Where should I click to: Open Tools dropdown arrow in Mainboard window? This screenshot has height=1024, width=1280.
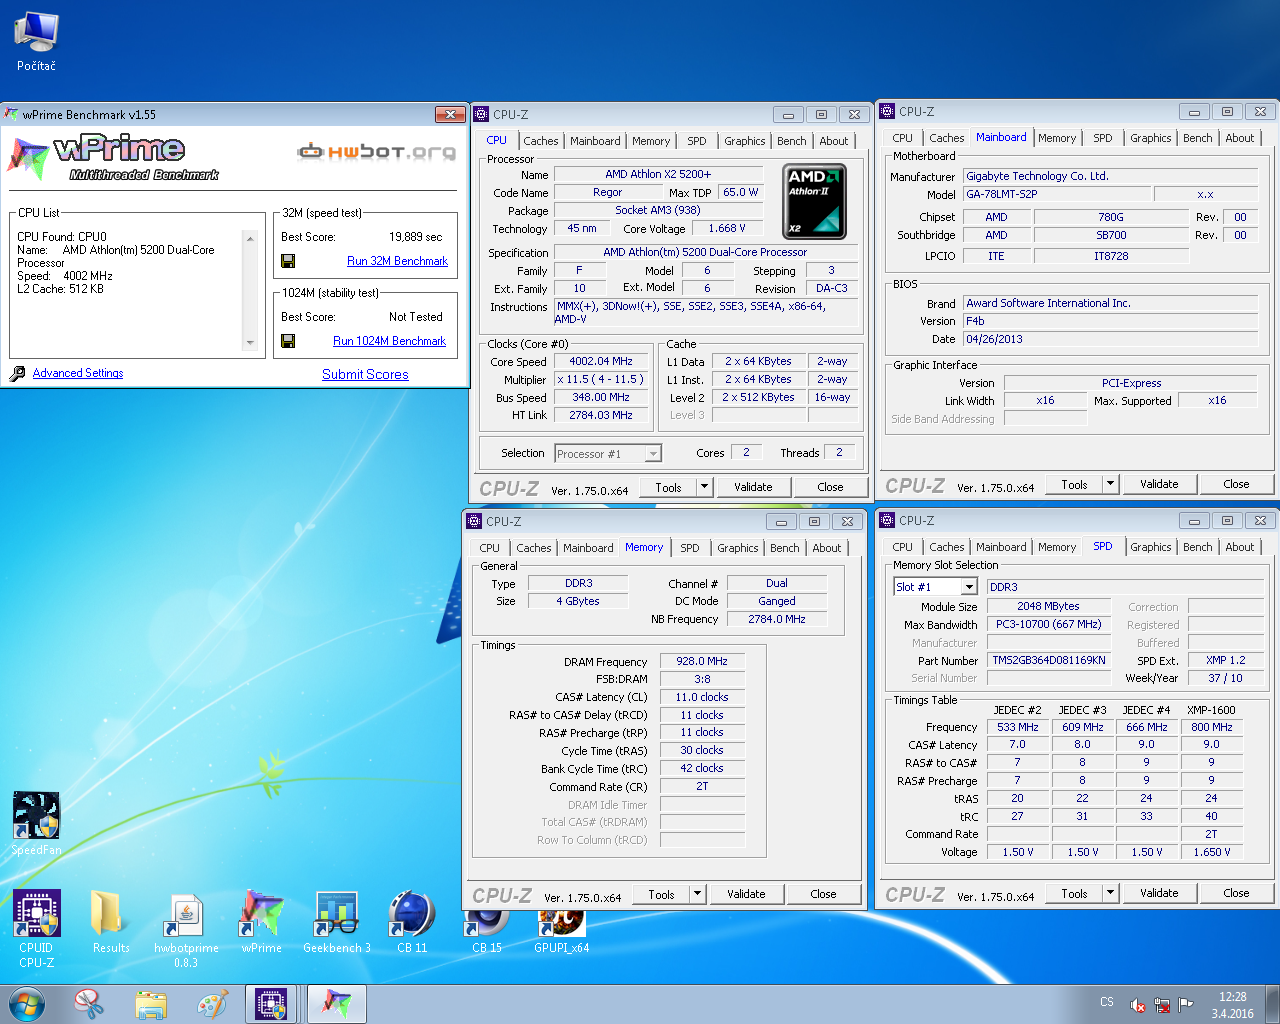click(1110, 485)
